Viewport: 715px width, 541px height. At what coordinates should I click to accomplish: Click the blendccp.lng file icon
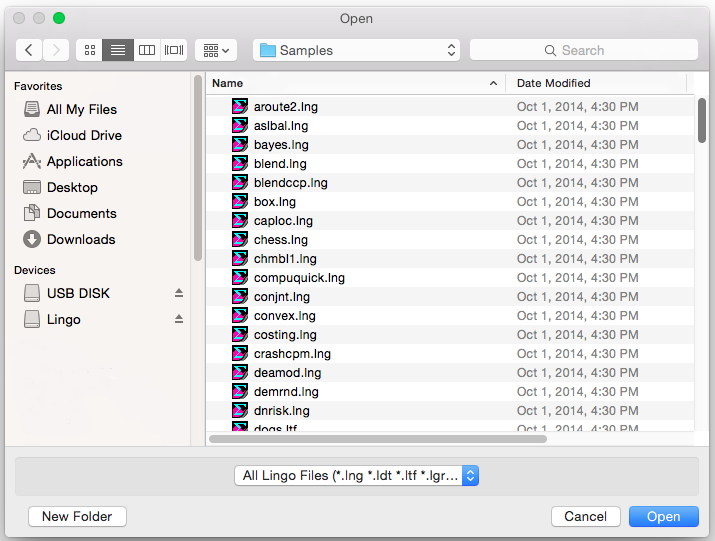(x=240, y=182)
